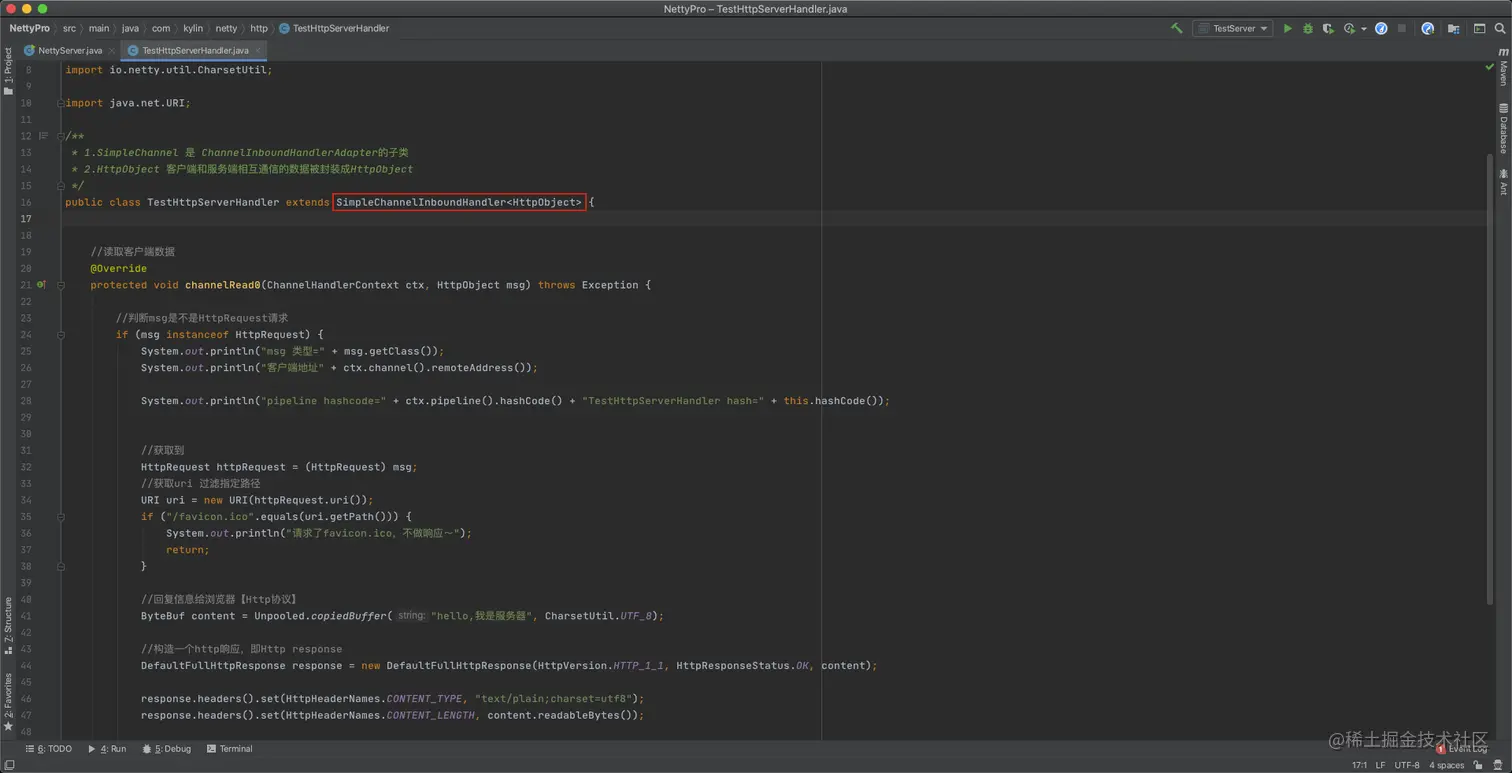
Task: Collapse the Javadoc comment fold at line 12
Action: 60,136
